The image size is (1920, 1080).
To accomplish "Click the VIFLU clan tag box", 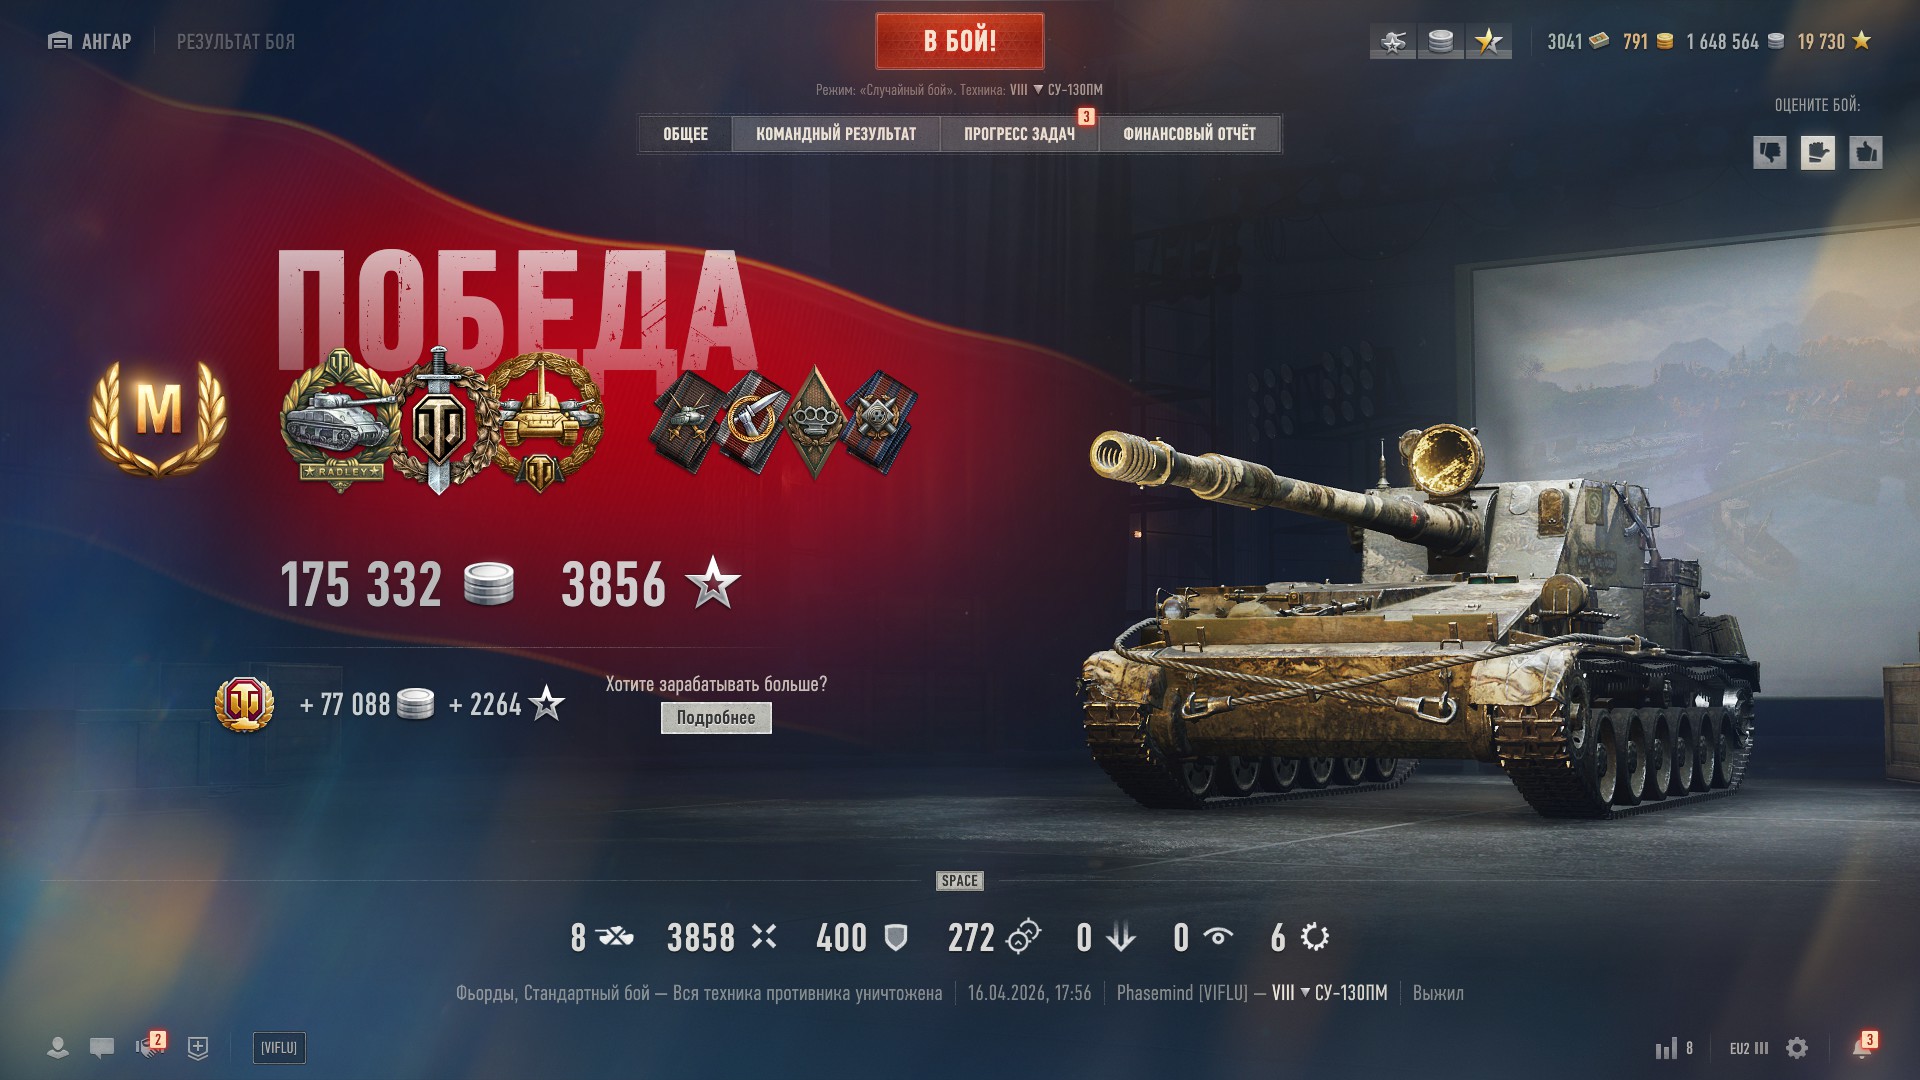I will pos(279,1048).
